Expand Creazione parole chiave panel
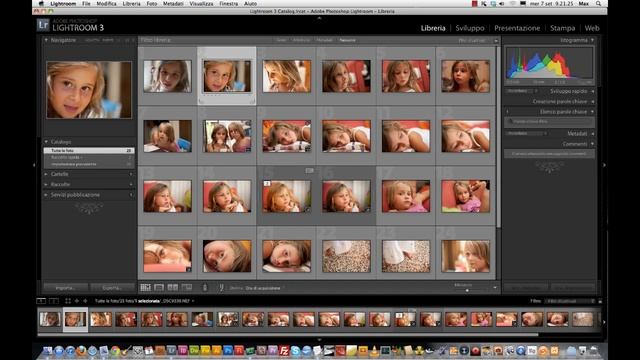Image resolution: width=640 pixels, height=360 pixels. 592,101
